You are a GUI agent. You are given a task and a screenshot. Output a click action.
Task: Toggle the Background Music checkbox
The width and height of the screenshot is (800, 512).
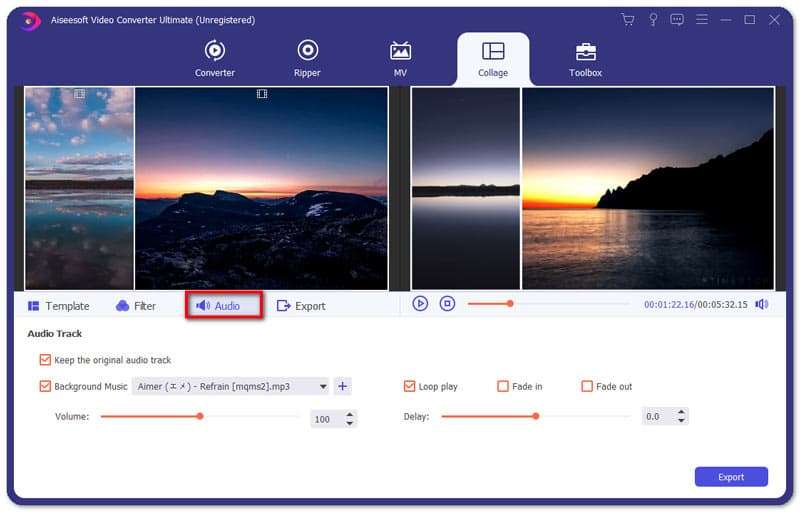pyautogui.click(x=45, y=386)
